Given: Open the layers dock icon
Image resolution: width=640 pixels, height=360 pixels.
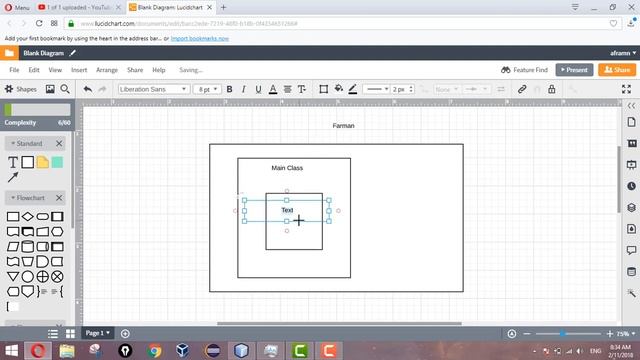Looking at the screenshot, I should (x=631, y=207).
